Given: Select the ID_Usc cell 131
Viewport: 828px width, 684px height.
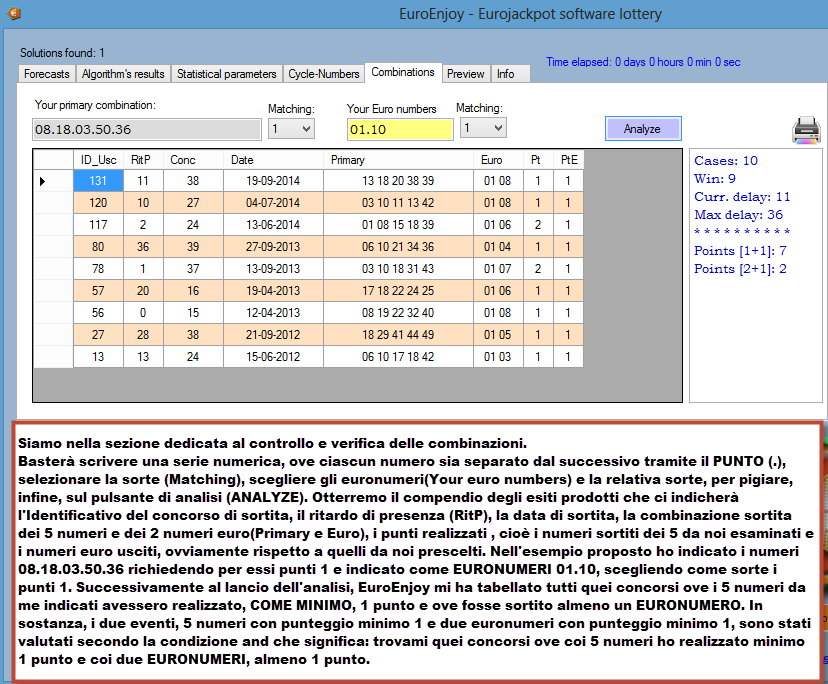Looking at the screenshot, I should [x=98, y=181].
